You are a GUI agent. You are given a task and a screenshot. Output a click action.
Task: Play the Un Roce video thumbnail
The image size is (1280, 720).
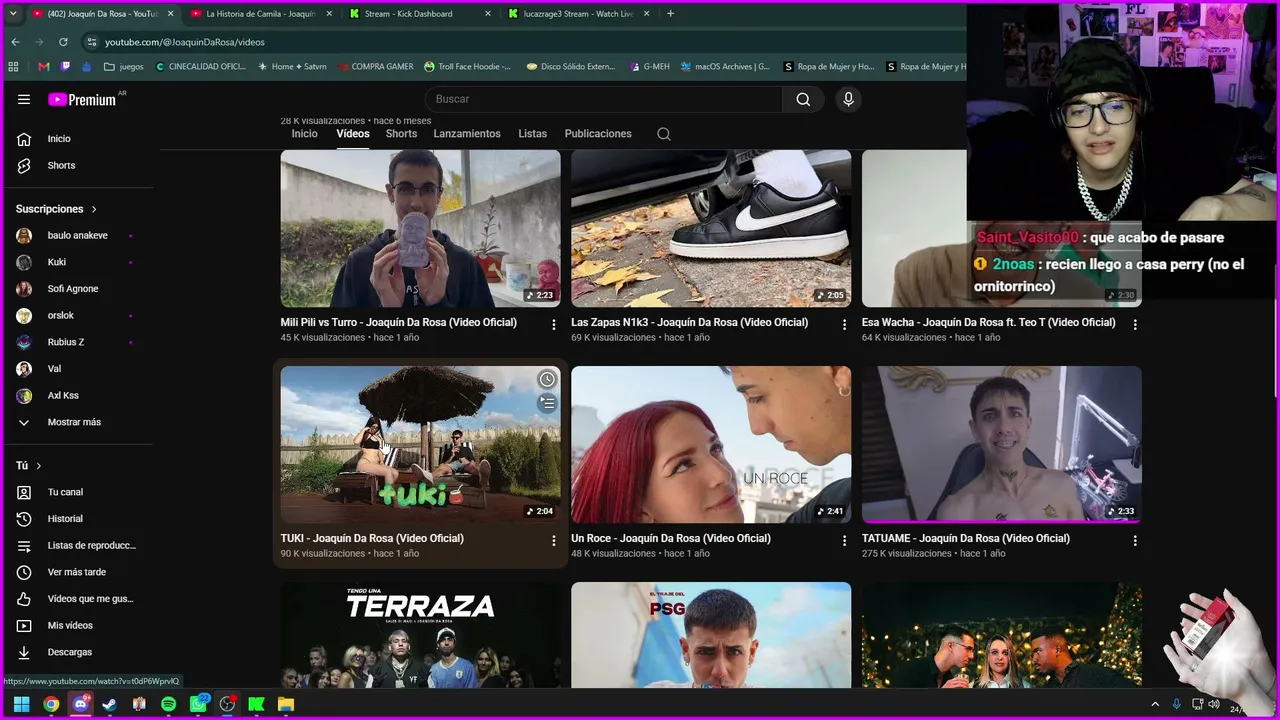coord(711,444)
